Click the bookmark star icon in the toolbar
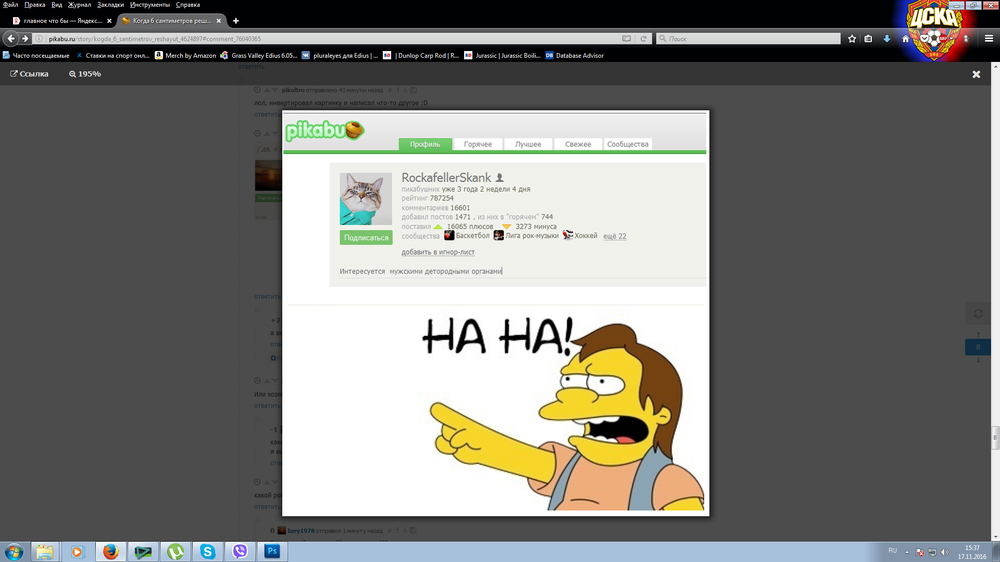 [852, 39]
